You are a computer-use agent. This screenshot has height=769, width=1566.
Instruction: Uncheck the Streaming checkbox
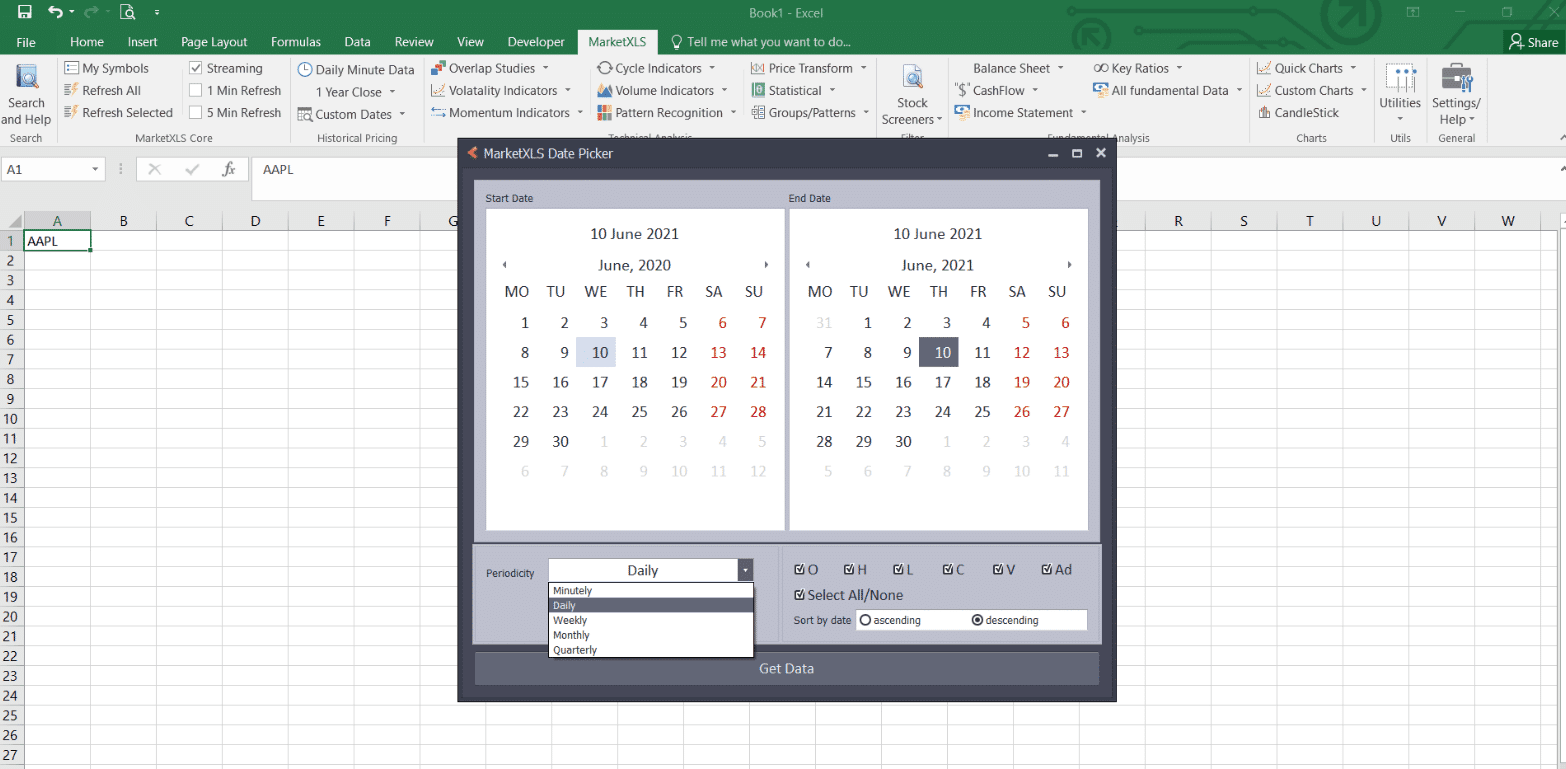coord(196,69)
